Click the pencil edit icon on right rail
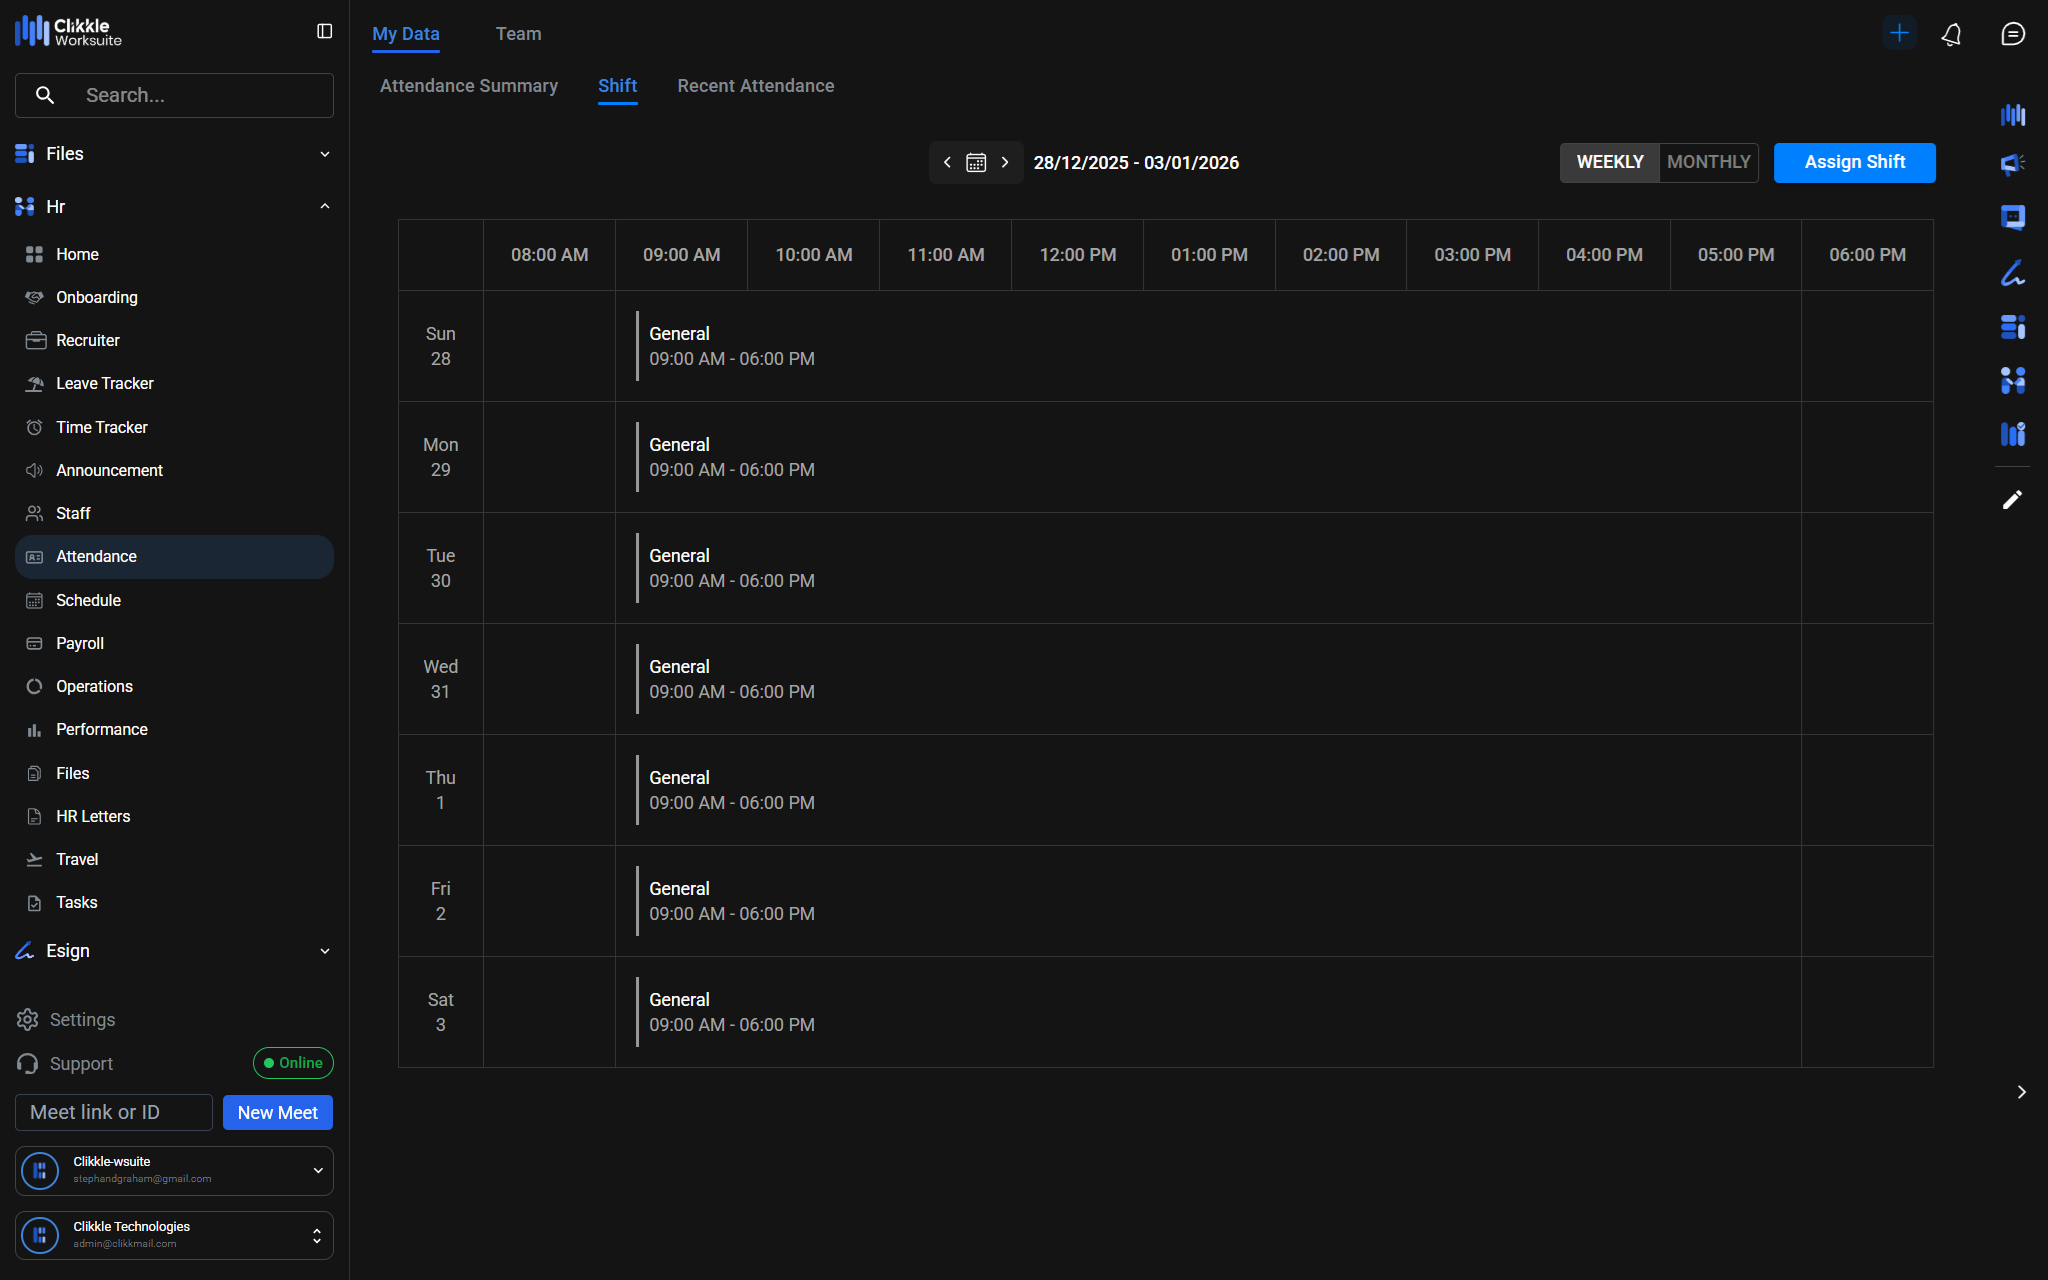Viewport: 2048px width, 1280px height. tap(2012, 500)
